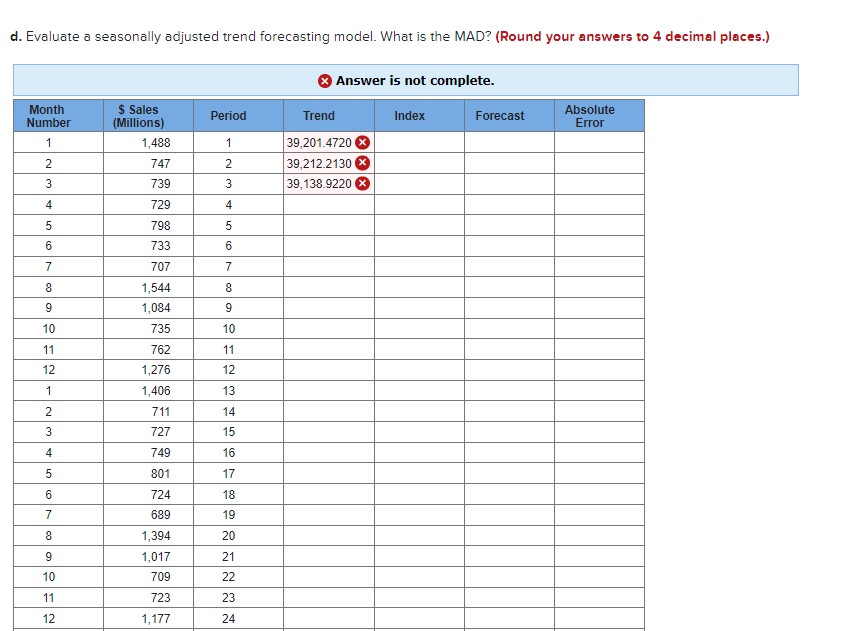Click the Absolute Error cell for period 4
Viewport: 843px width, 631px height.
coord(599,205)
